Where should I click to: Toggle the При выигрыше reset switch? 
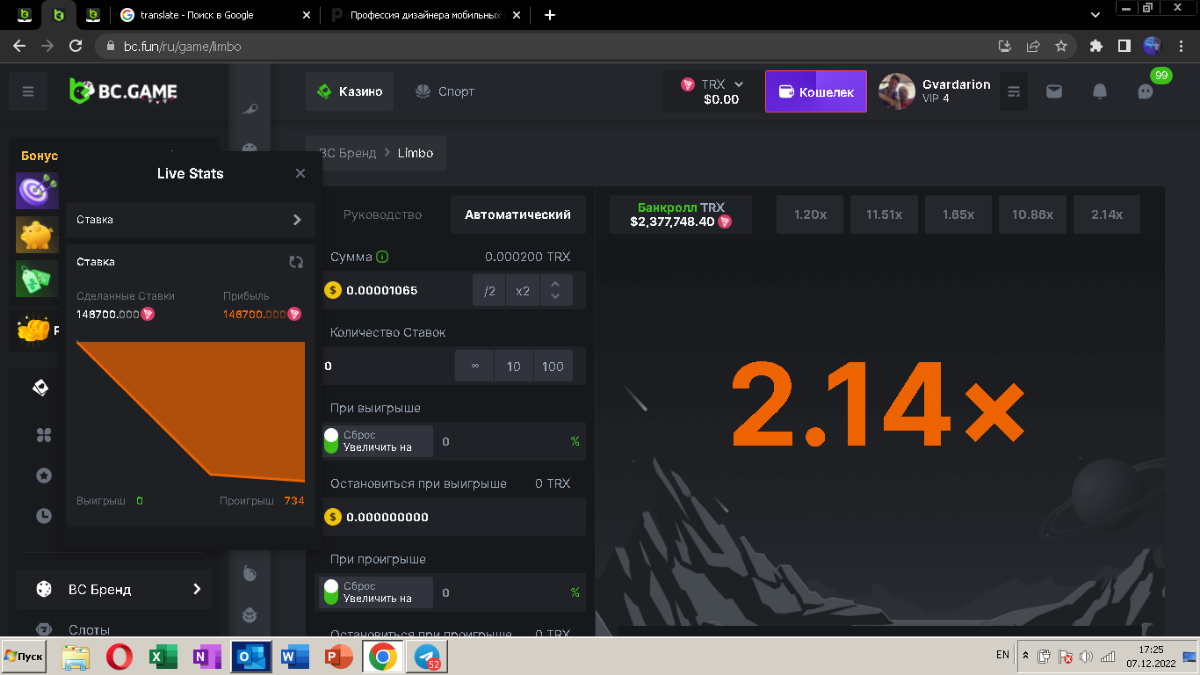tap(331, 441)
